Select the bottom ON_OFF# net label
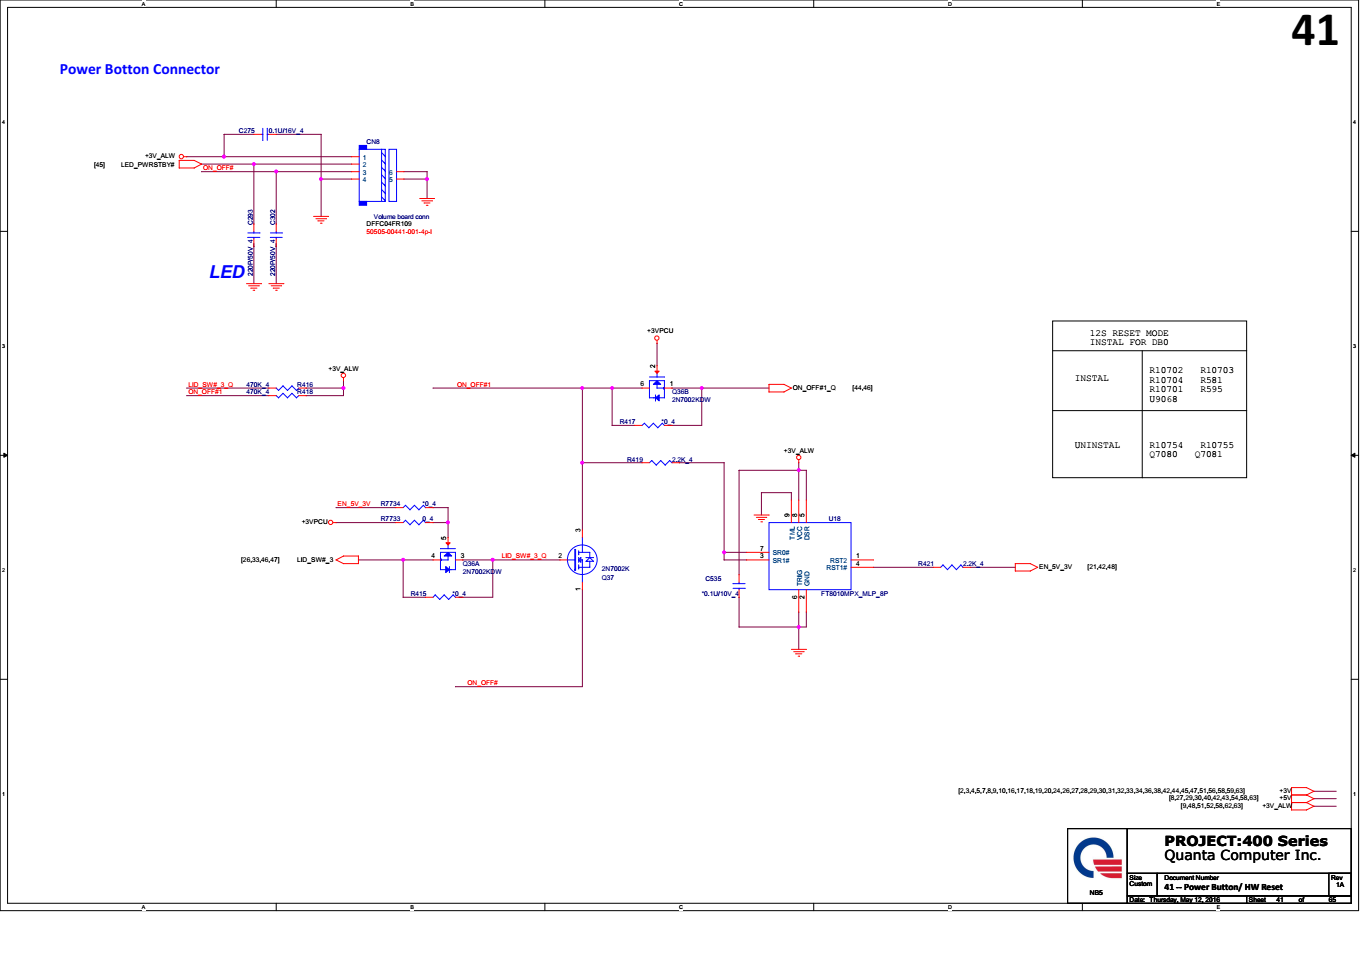This screenshot has height=964, width=1364. [x=482, y=683]
